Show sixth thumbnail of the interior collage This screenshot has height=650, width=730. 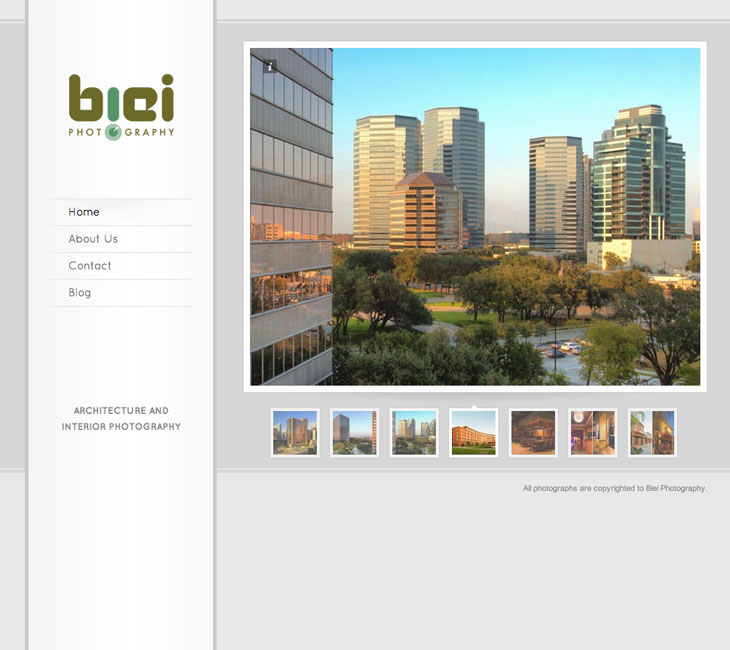[593, 433]
